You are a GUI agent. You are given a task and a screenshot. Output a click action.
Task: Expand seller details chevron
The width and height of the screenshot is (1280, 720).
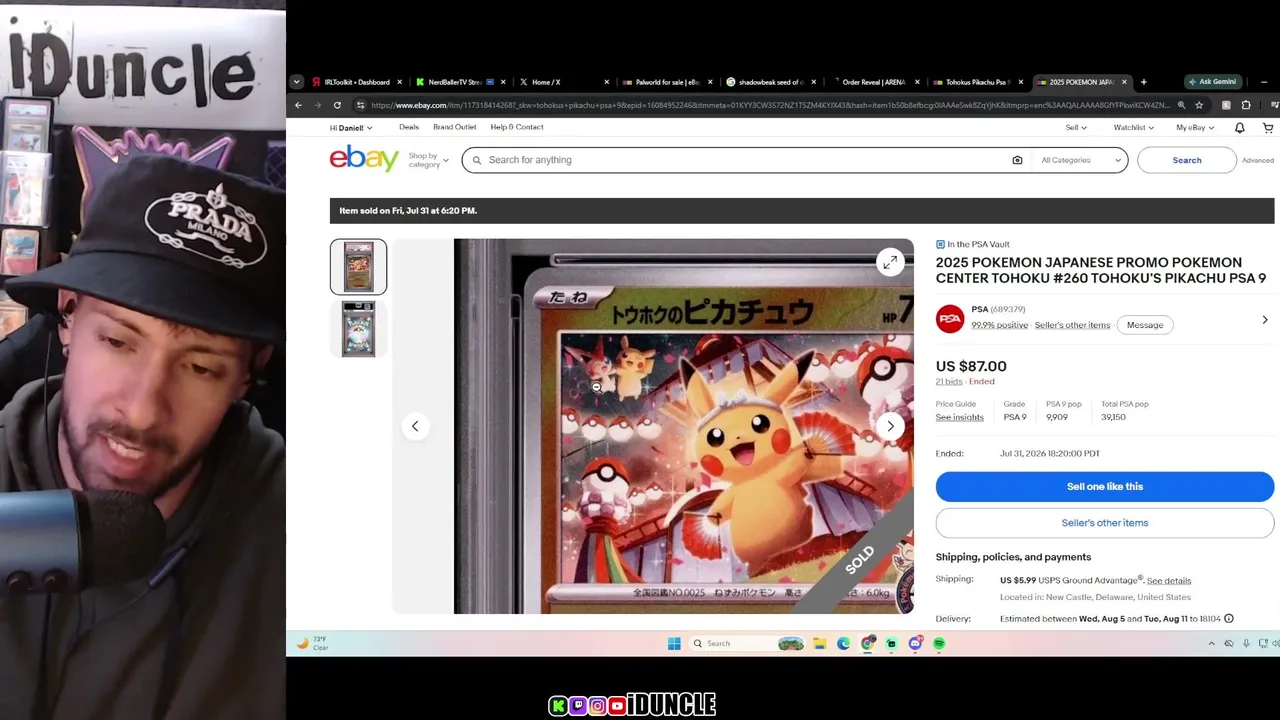click(1264, 320)
